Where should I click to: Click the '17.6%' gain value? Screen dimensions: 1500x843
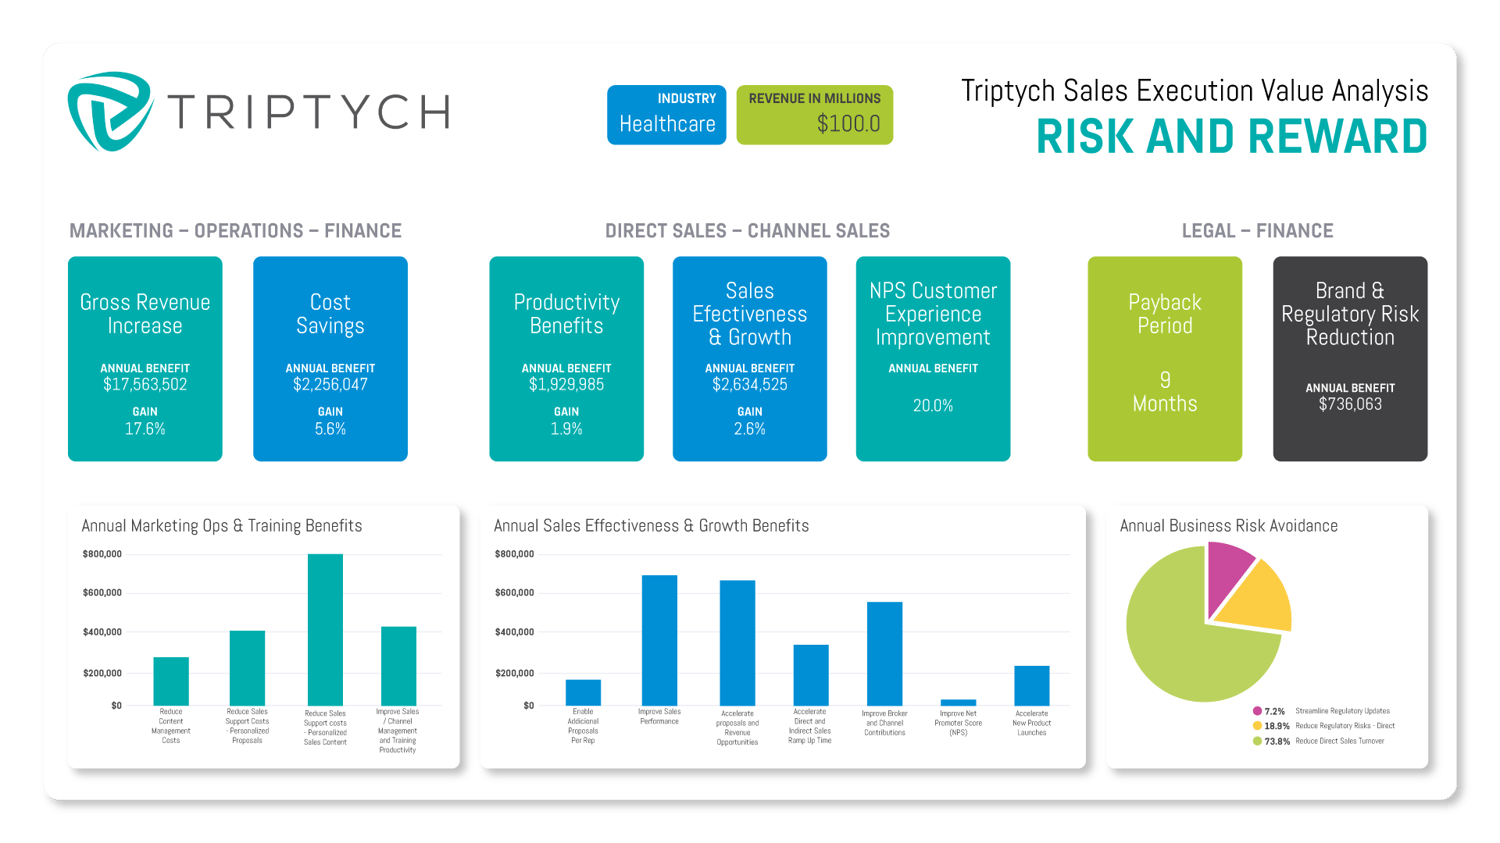coord(145,429)
